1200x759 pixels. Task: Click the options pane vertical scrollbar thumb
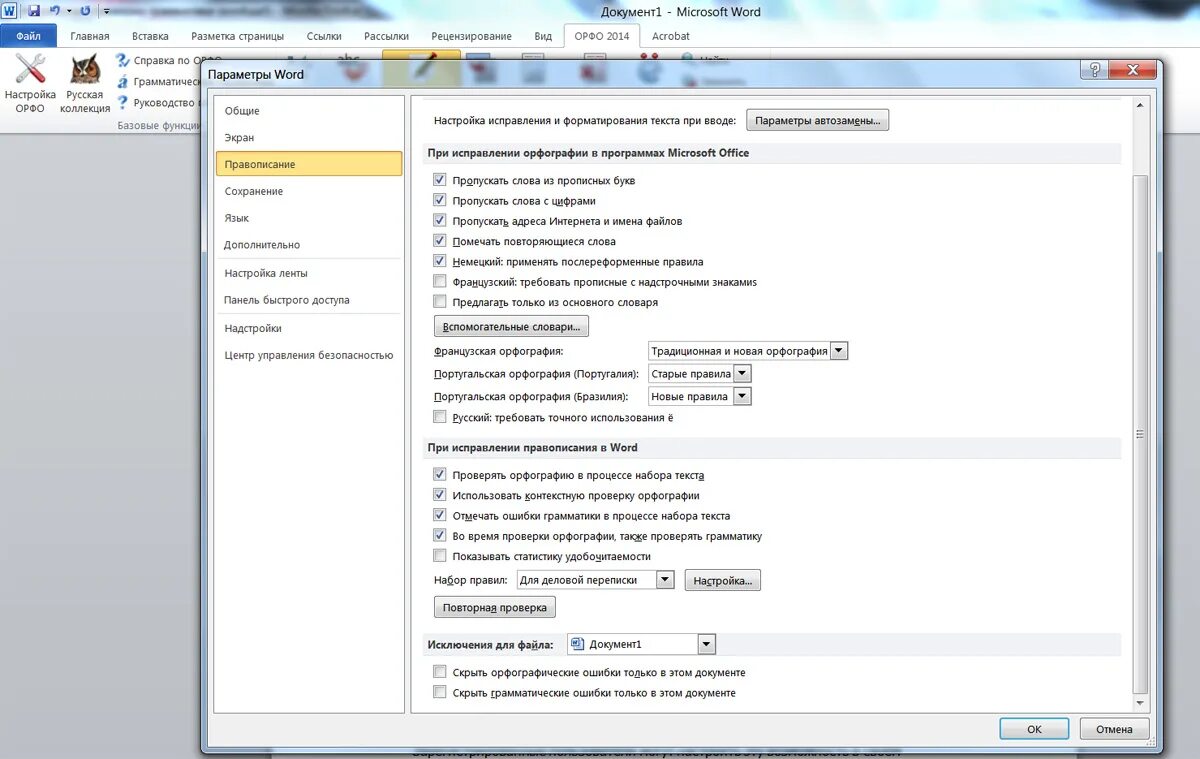point(1140,433)
